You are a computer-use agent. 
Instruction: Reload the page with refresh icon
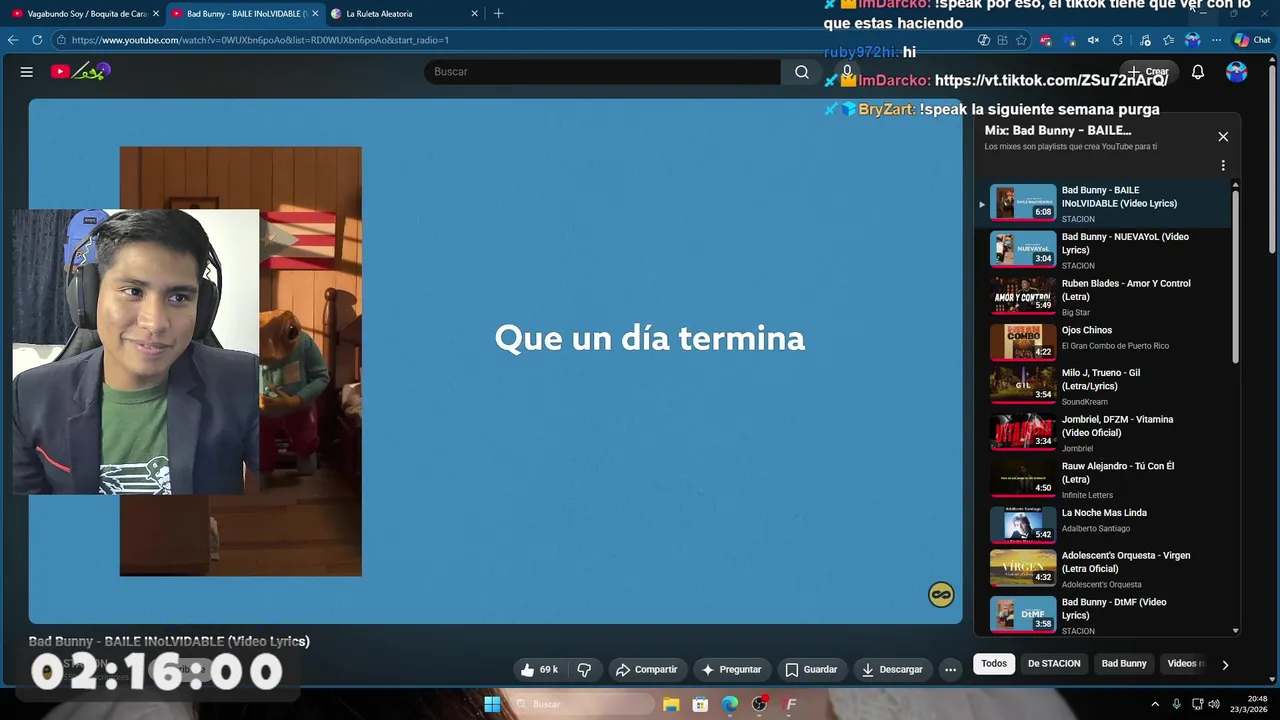click(x=37, y=40)
